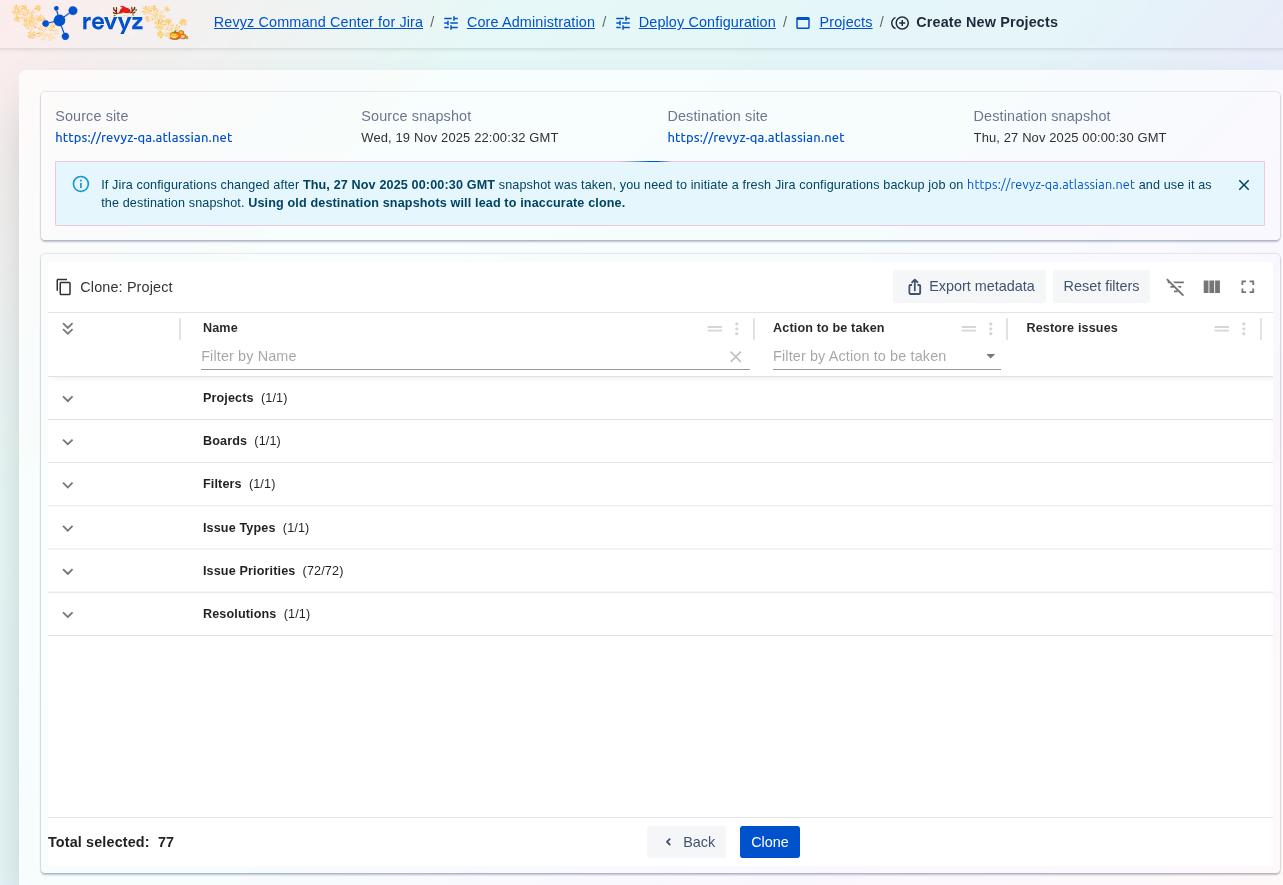Navigate to Deploy Configuration breadcrumb
This screenshot has height=885, width=1283.
pos(706,22)
